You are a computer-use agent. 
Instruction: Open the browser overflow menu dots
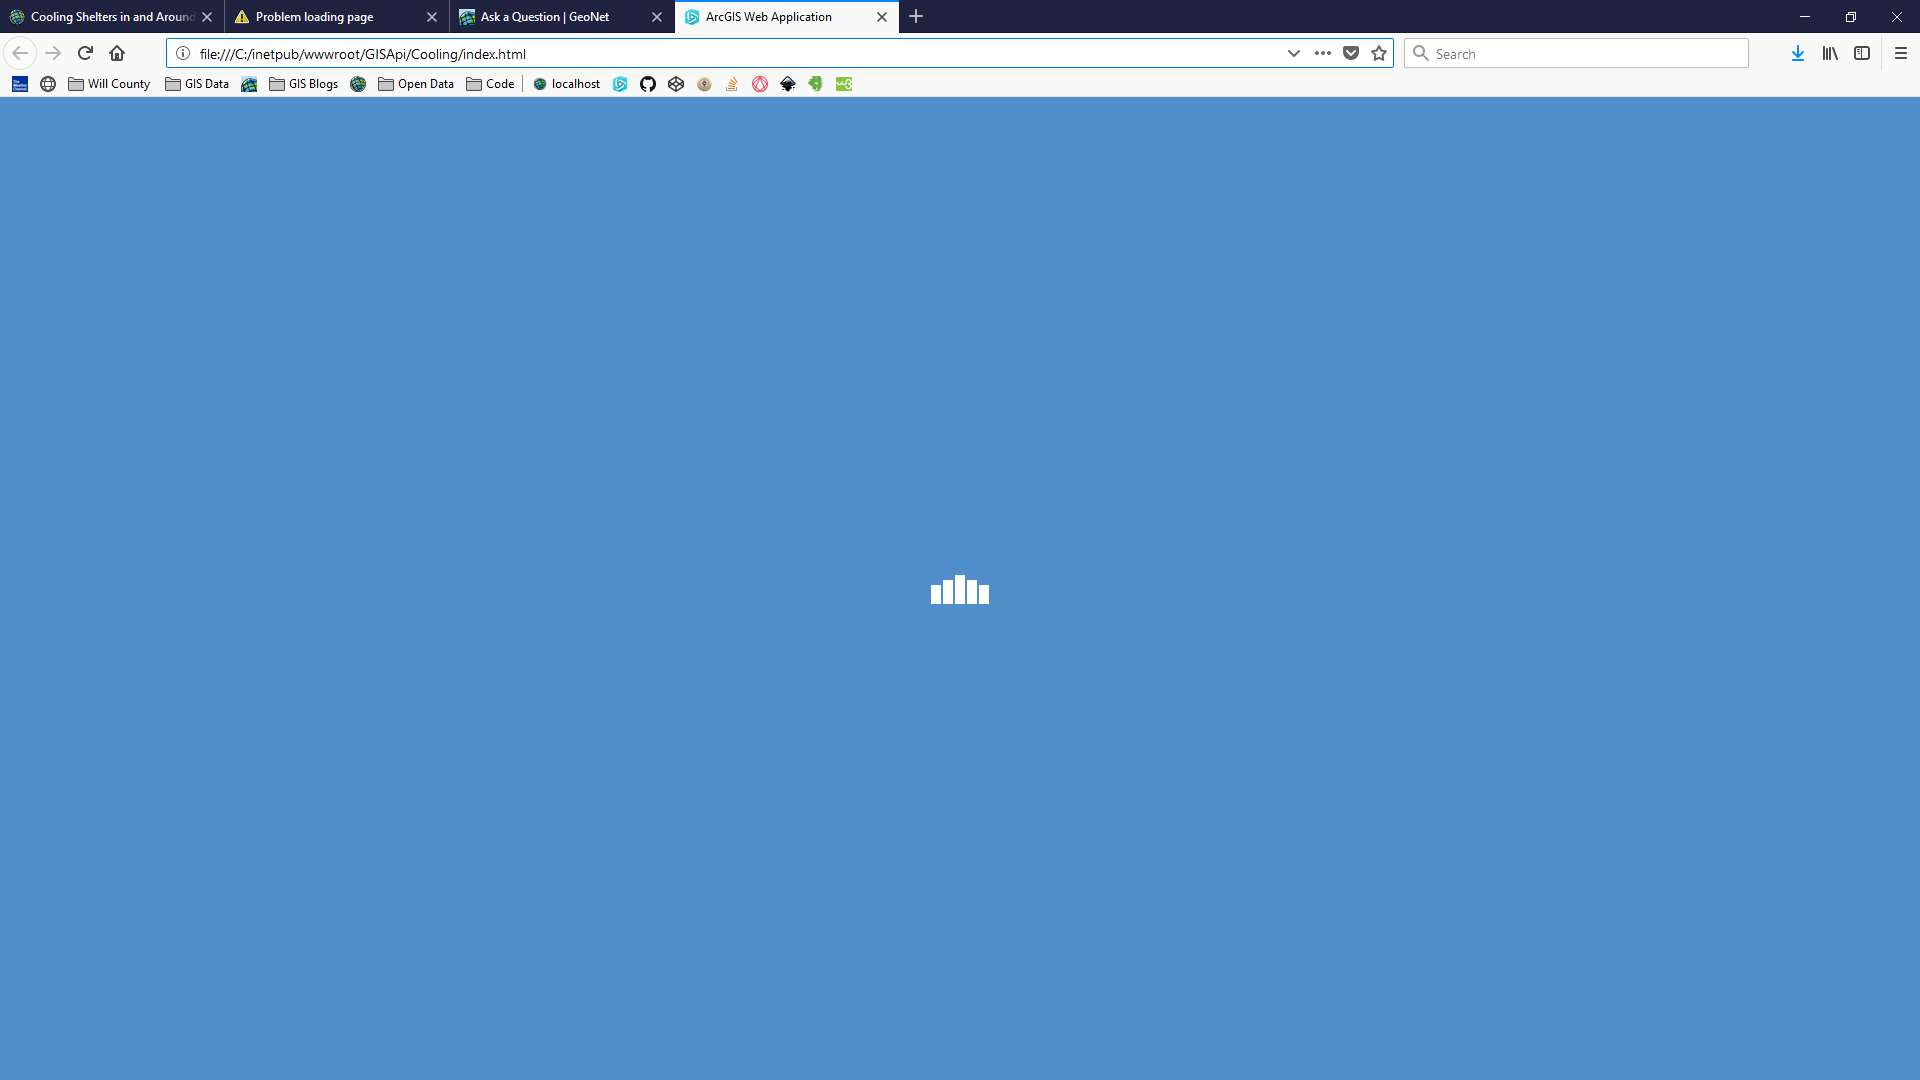1323,54
